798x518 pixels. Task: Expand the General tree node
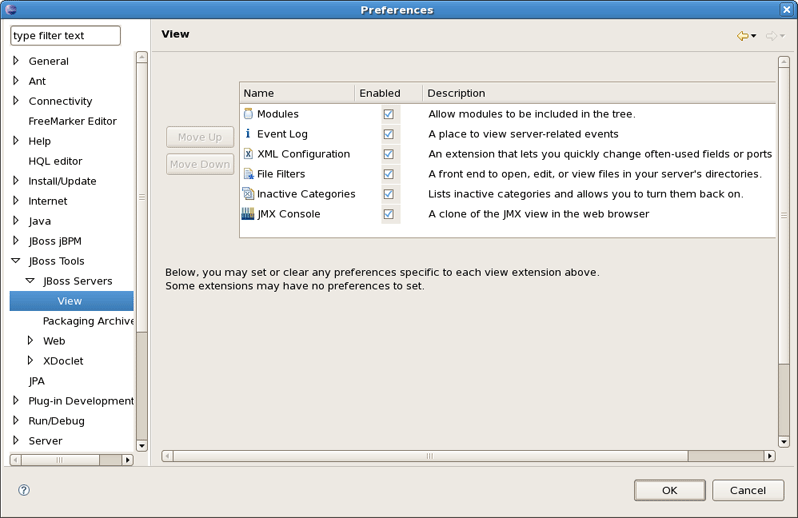click(16, 61)
